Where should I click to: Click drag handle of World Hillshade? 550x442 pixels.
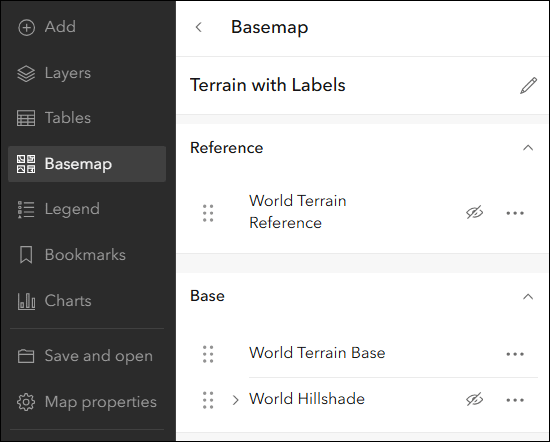(208, 400)
